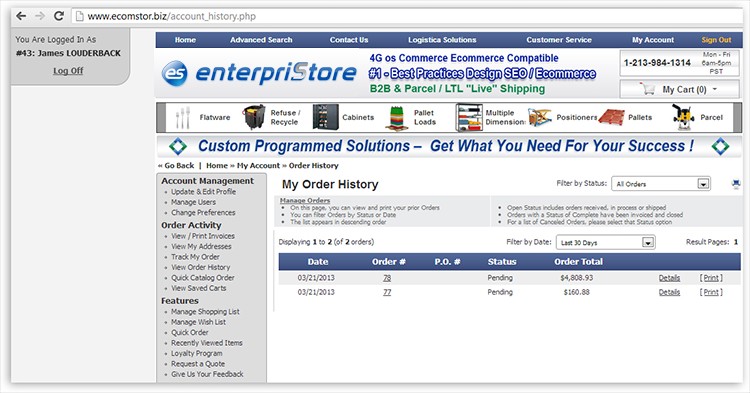Open the Filter by Date dropdown
This screenshot has width=750, height=393.
click(x=606, y=242)
